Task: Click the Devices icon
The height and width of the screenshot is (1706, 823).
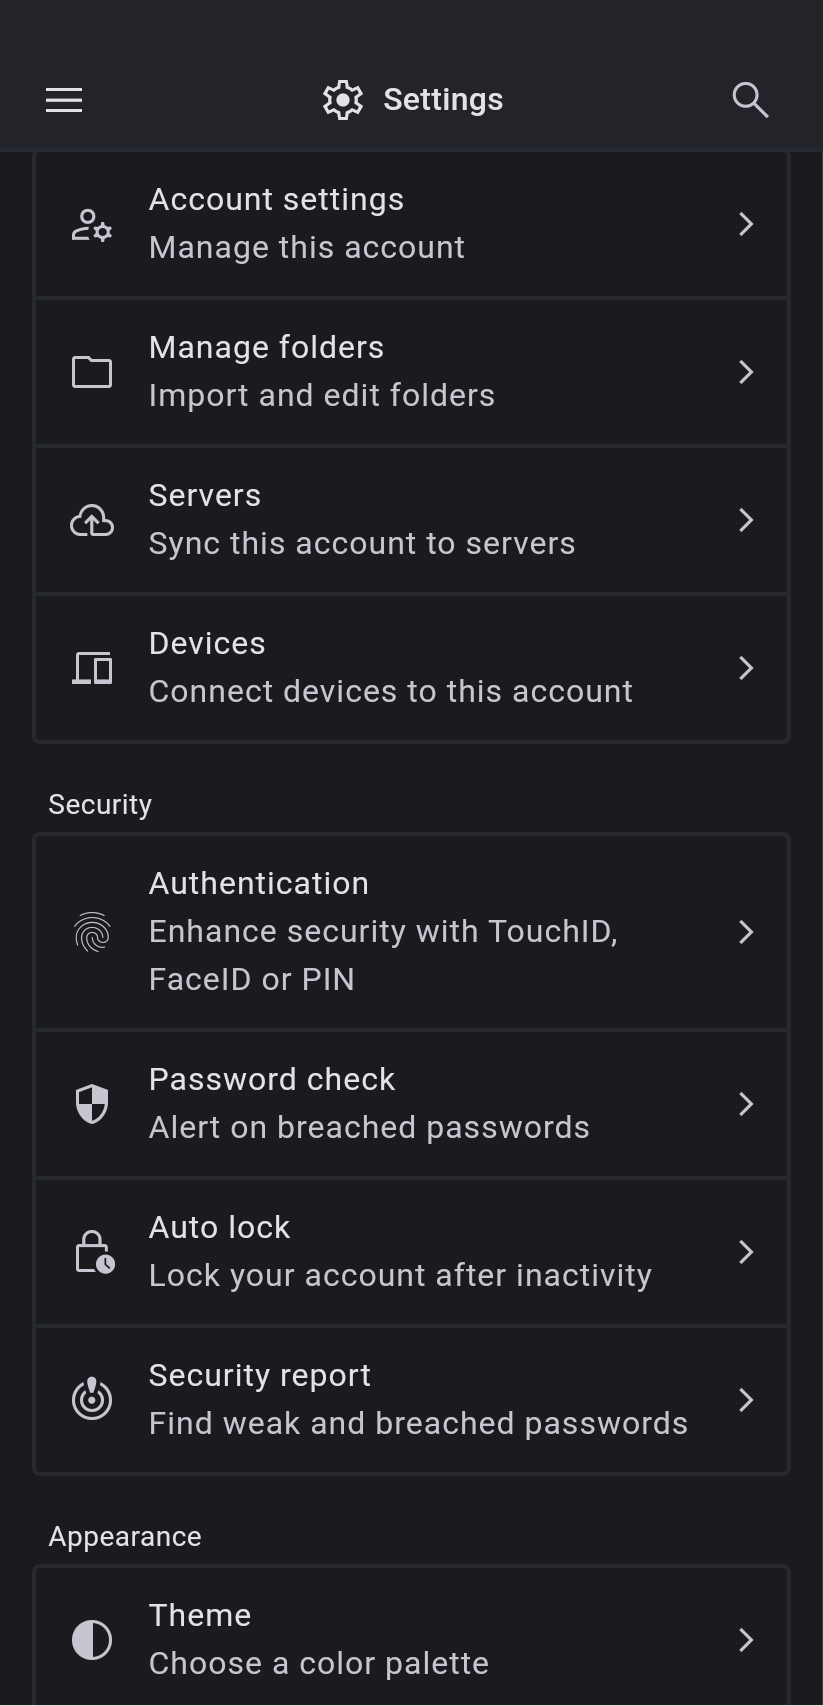Action: (x=92, y=668)
